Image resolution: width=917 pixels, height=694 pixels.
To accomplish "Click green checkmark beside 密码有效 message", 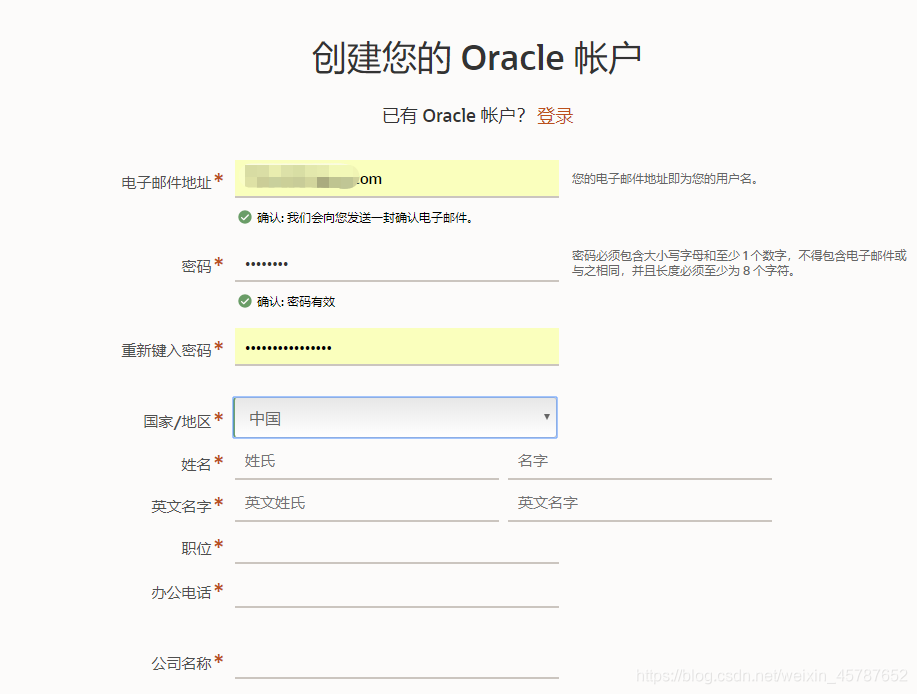I will pyautogui.click(x=245, y=301).
